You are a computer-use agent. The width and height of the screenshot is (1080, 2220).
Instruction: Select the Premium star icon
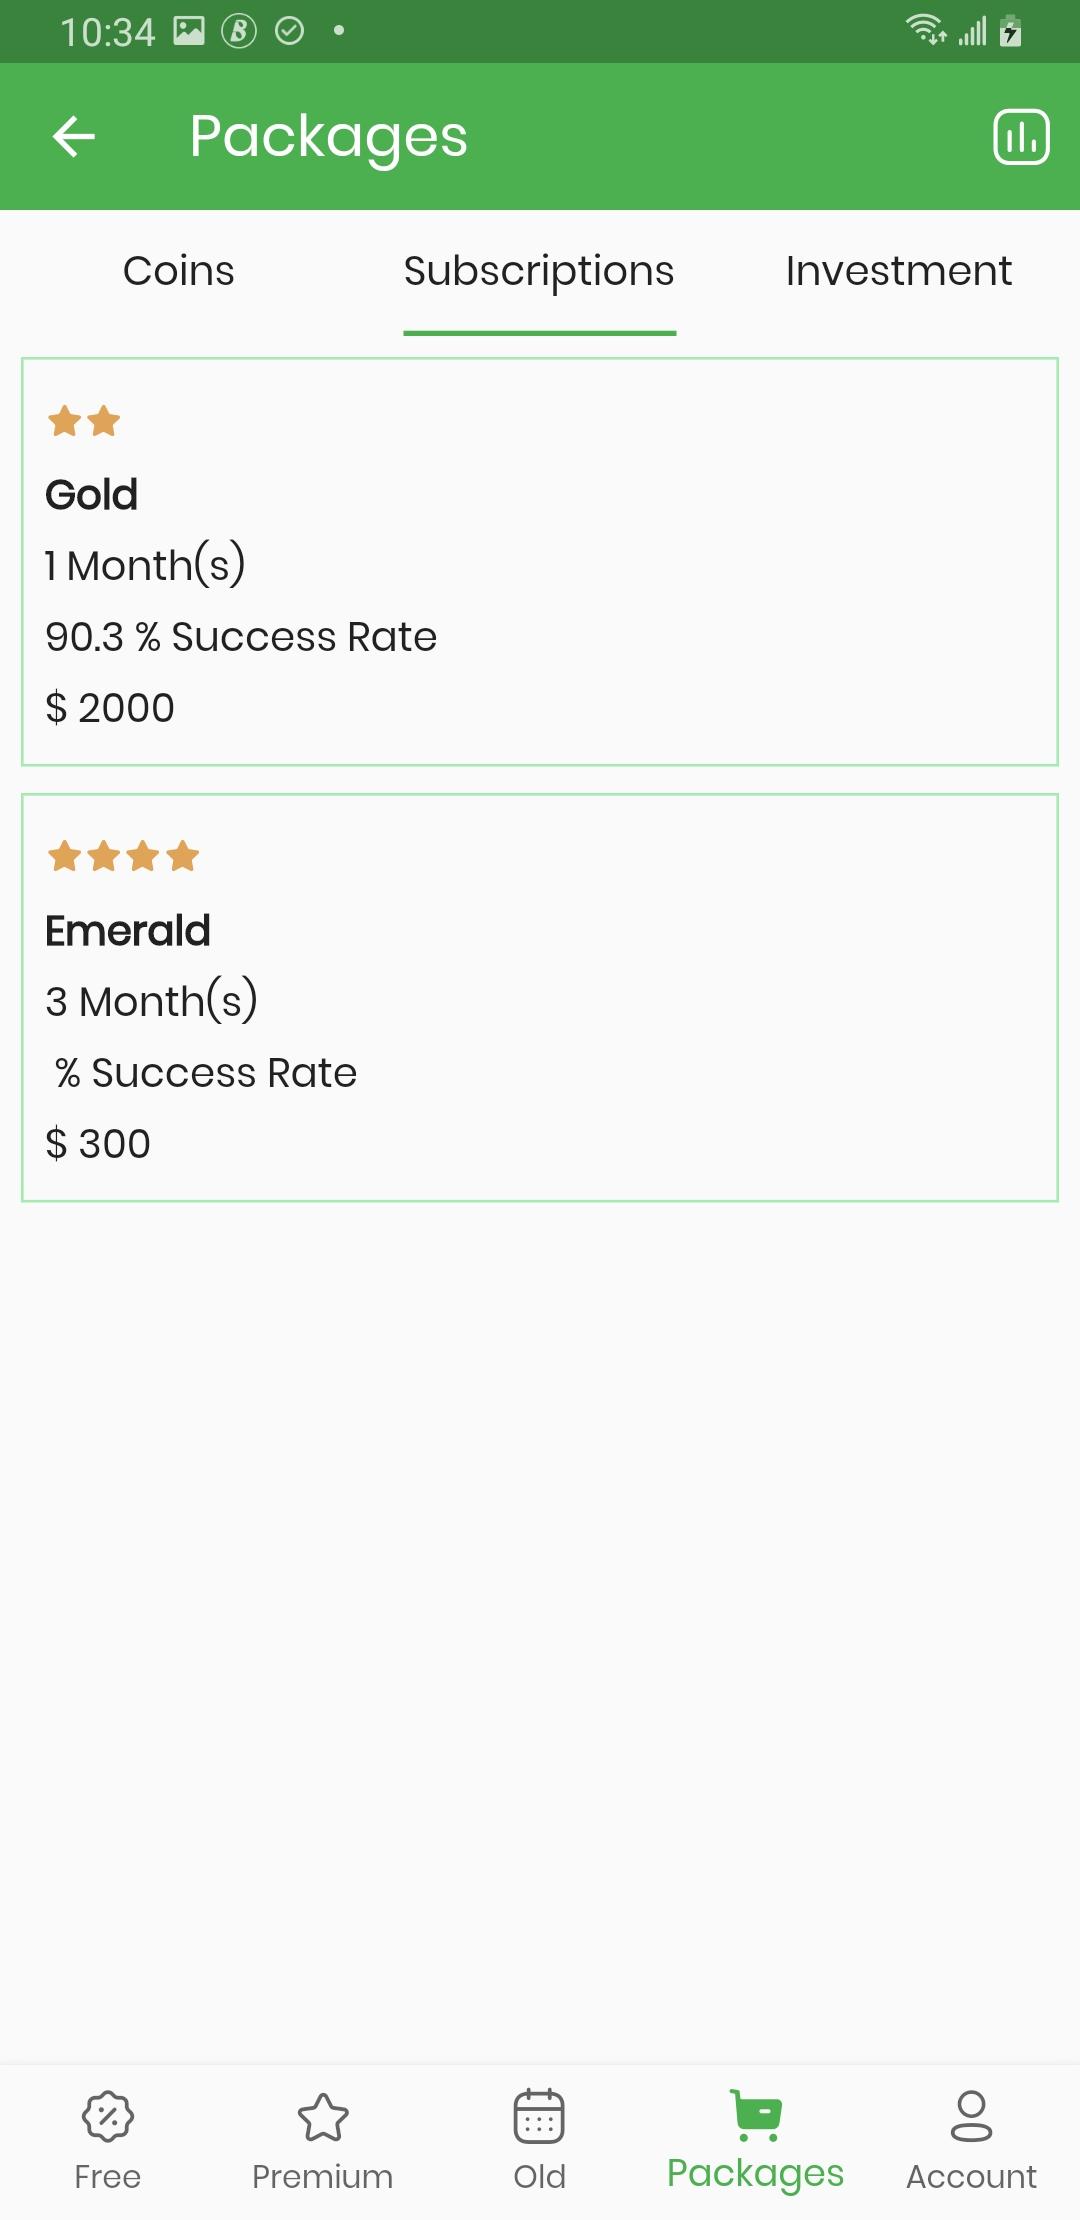pos(323,2116)
